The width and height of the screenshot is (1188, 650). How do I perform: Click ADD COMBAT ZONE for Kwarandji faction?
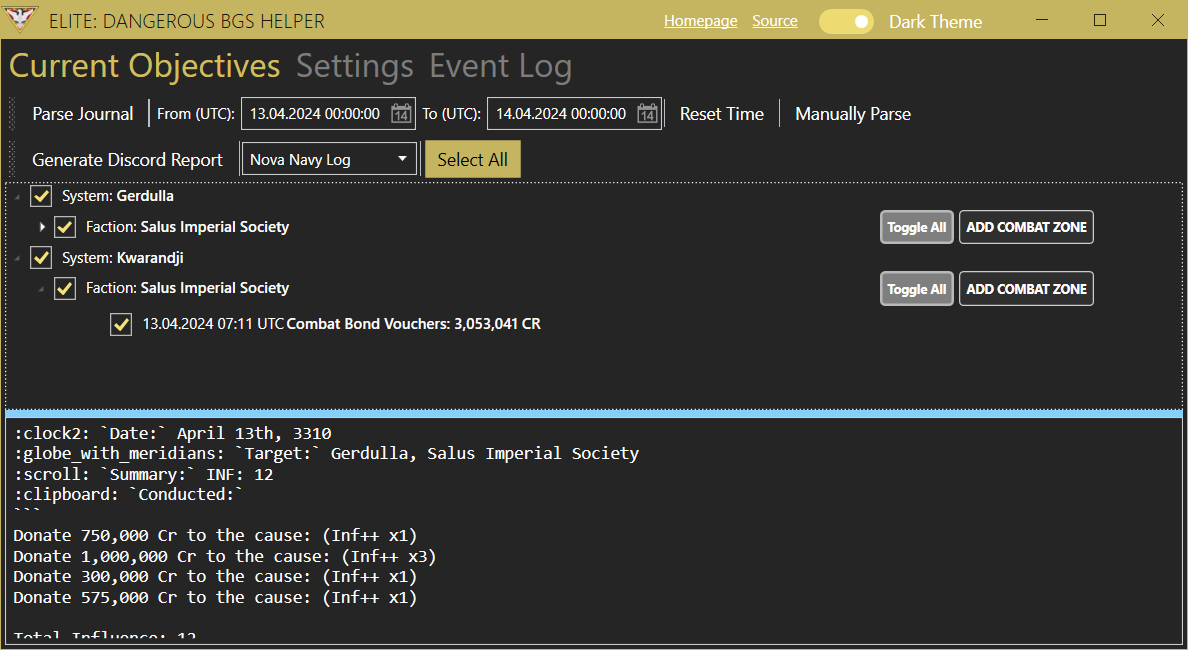pyautogui.click(x=1026, y=289)
